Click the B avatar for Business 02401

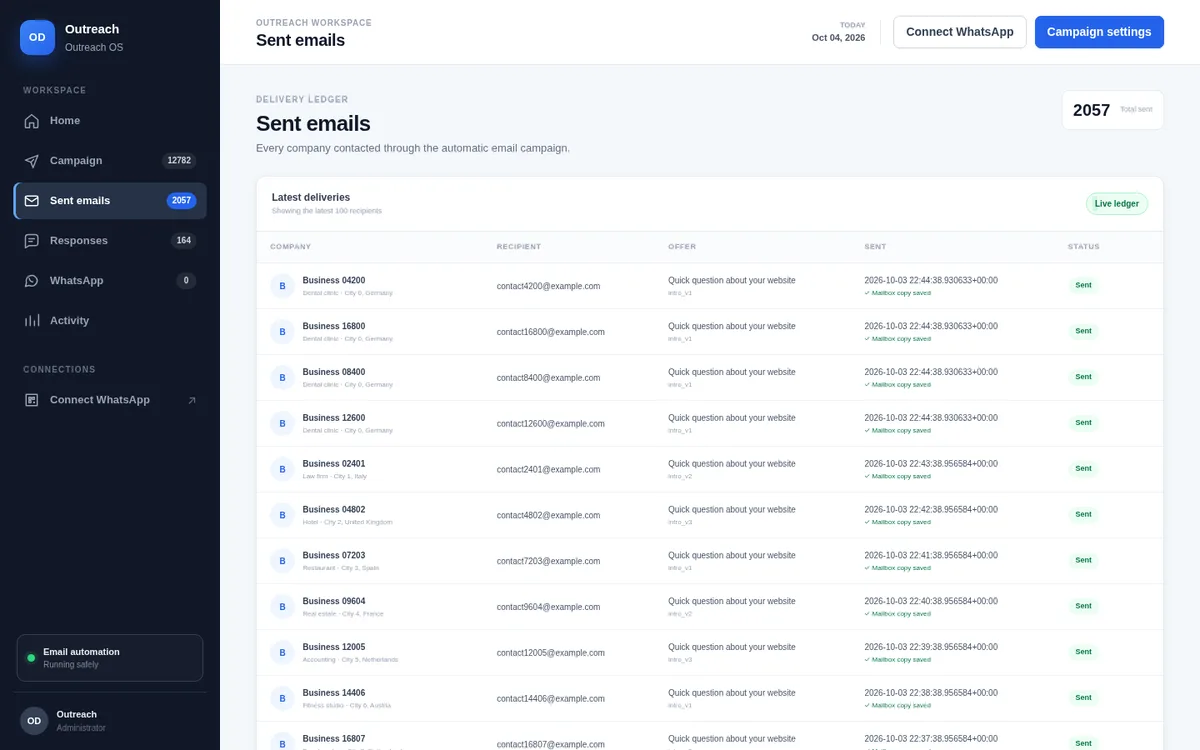pyautogui.click(x=282, y=469)
